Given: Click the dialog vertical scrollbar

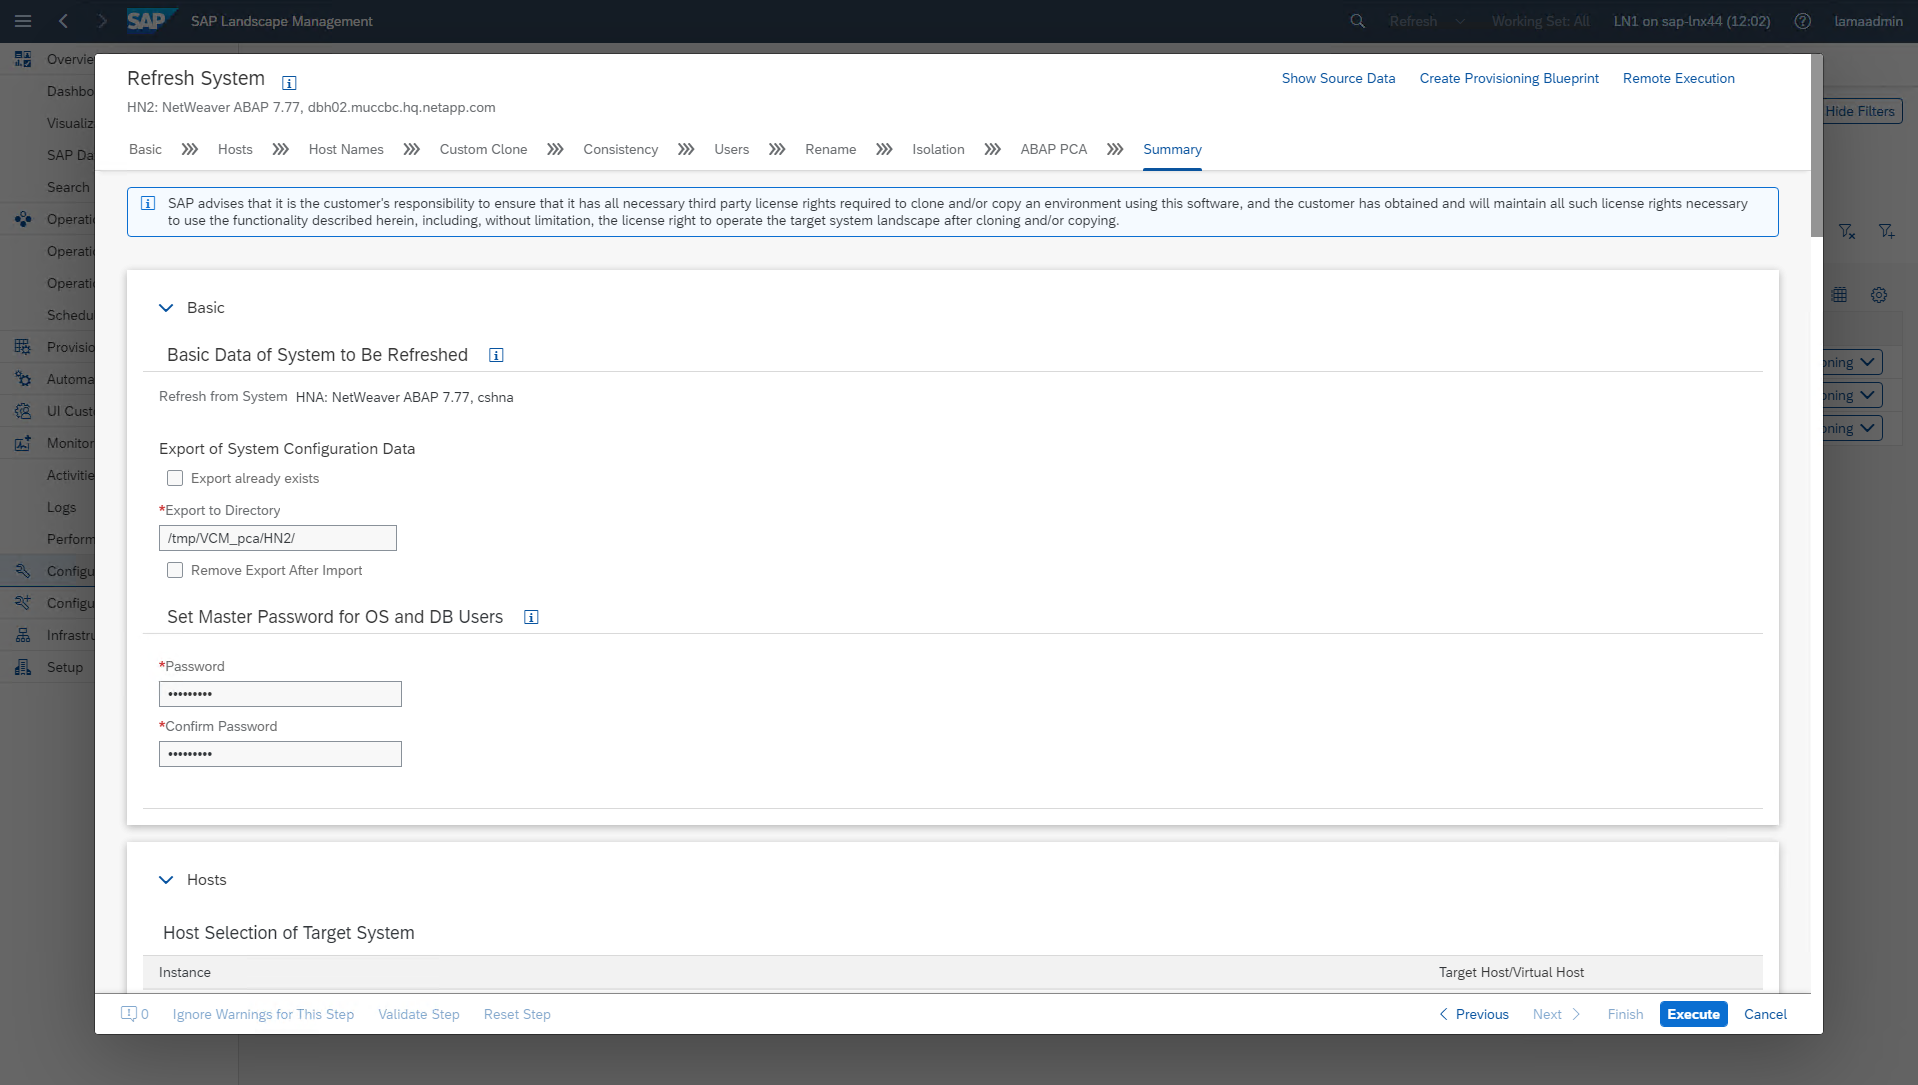Looking at the screenshot, I should click(x=1816, y=146).
